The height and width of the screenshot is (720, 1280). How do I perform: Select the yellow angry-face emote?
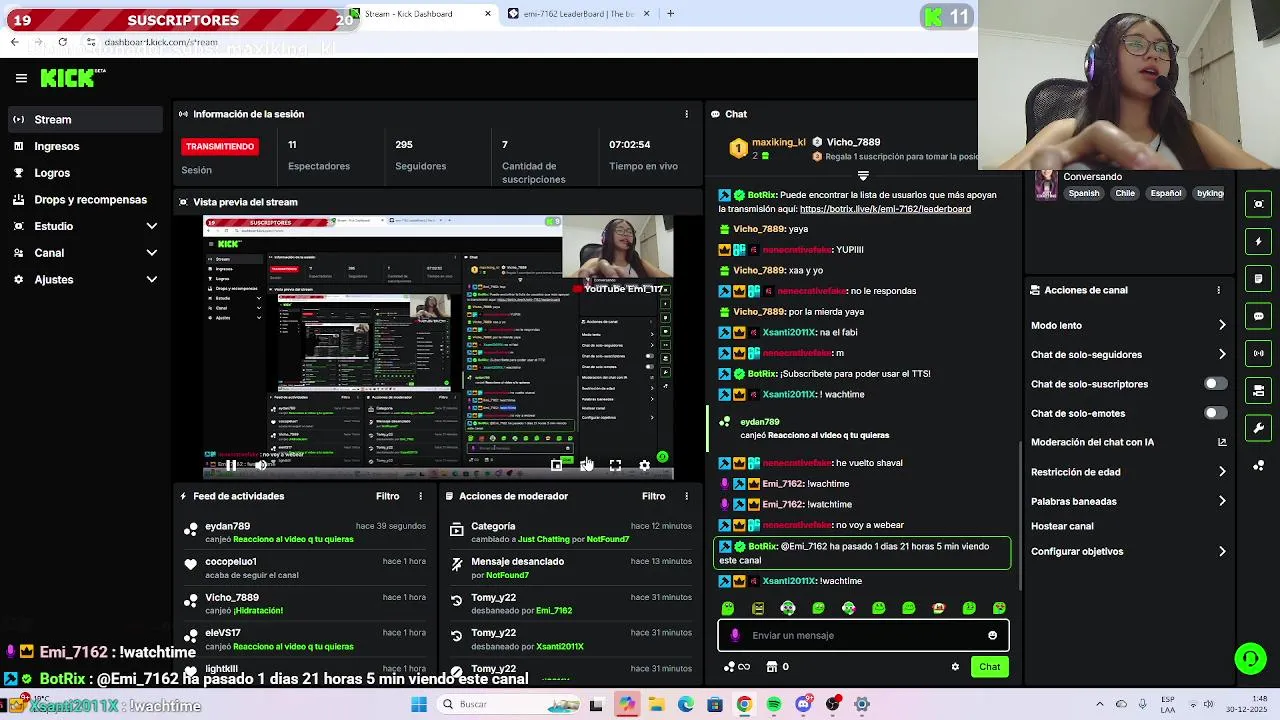(x=758, y=608)
